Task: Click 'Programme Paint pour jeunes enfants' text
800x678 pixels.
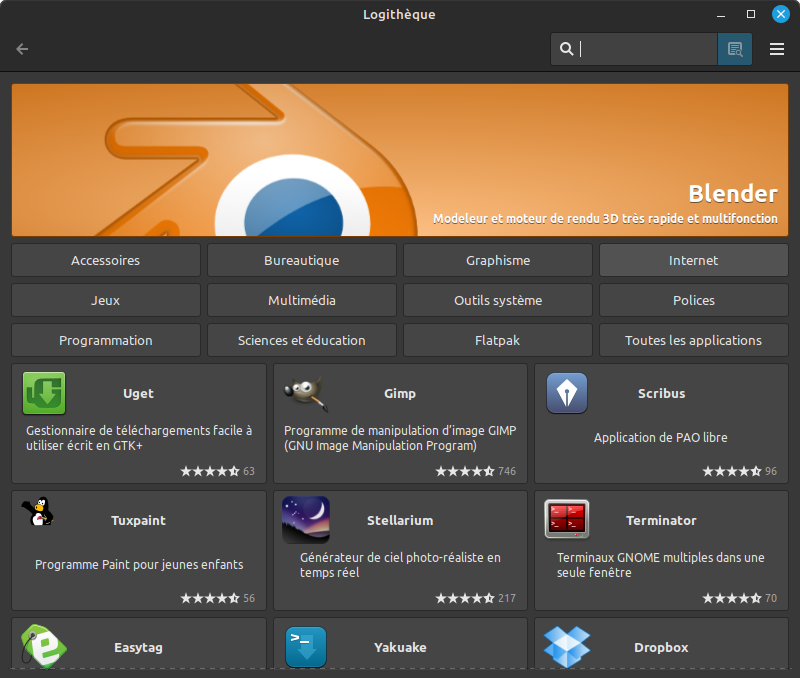Action: point(139,565)
